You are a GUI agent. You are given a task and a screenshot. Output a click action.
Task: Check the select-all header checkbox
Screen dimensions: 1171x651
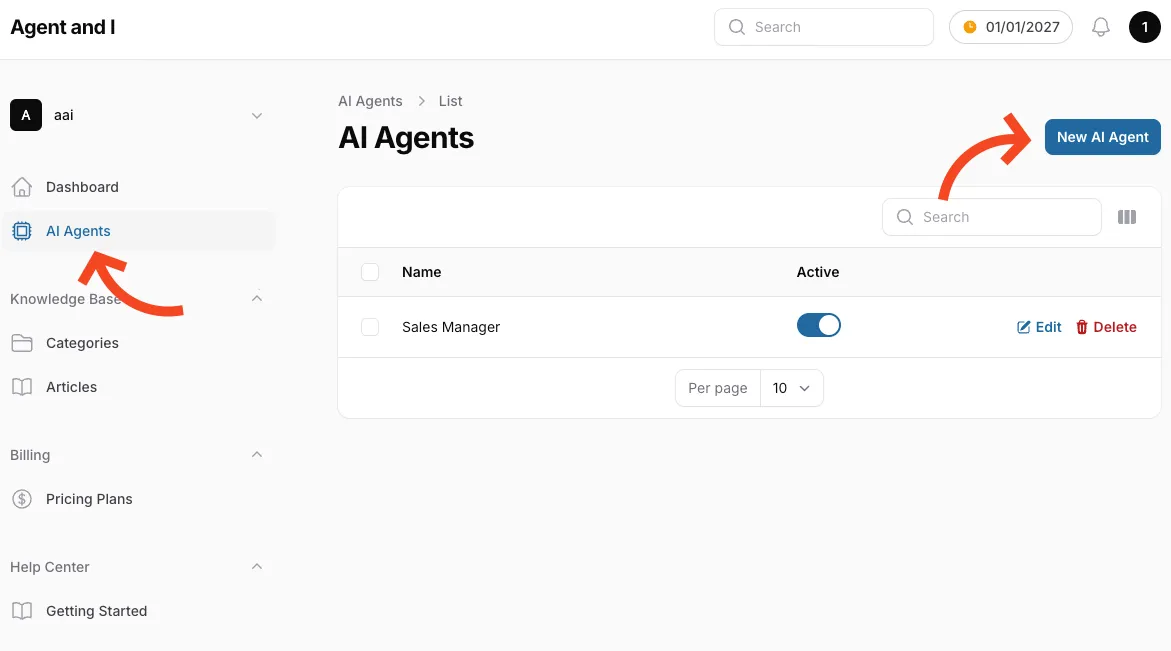click(x=370, y=272)
